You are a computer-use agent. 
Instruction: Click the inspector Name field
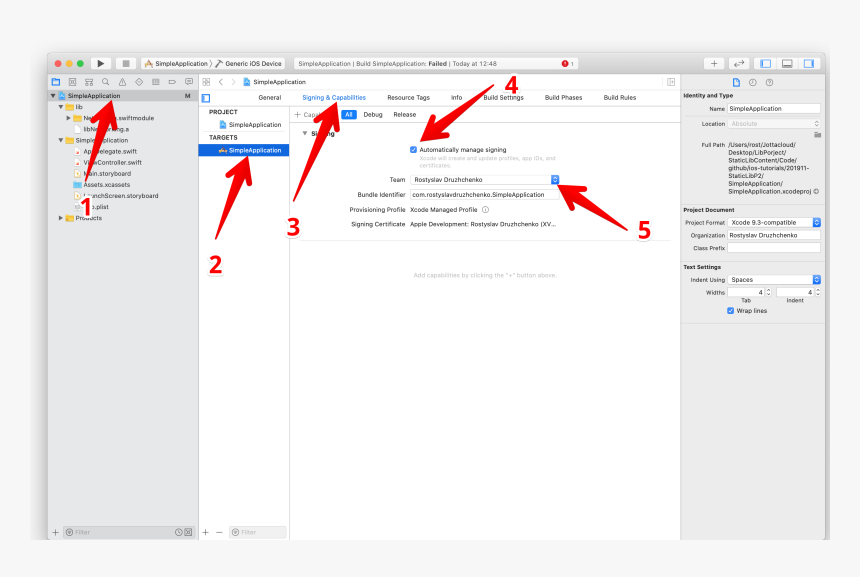pos(774,109)
